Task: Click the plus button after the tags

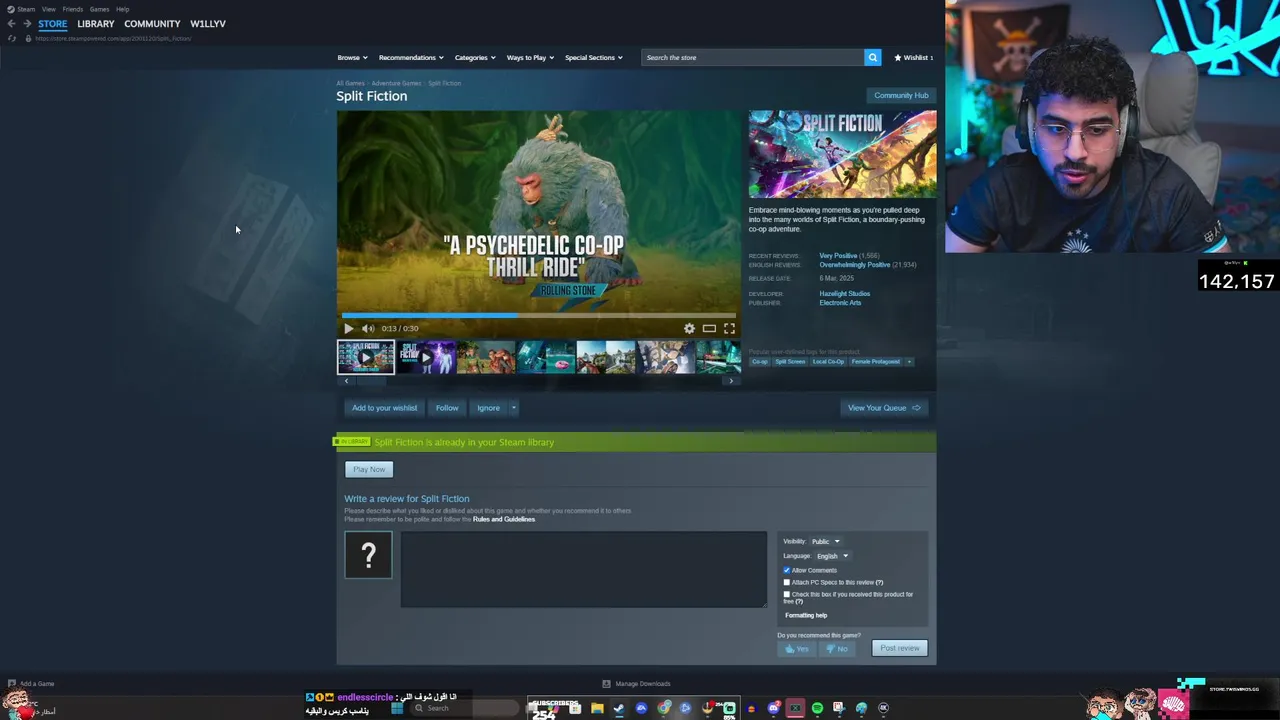Action: (x=909, y=361)
